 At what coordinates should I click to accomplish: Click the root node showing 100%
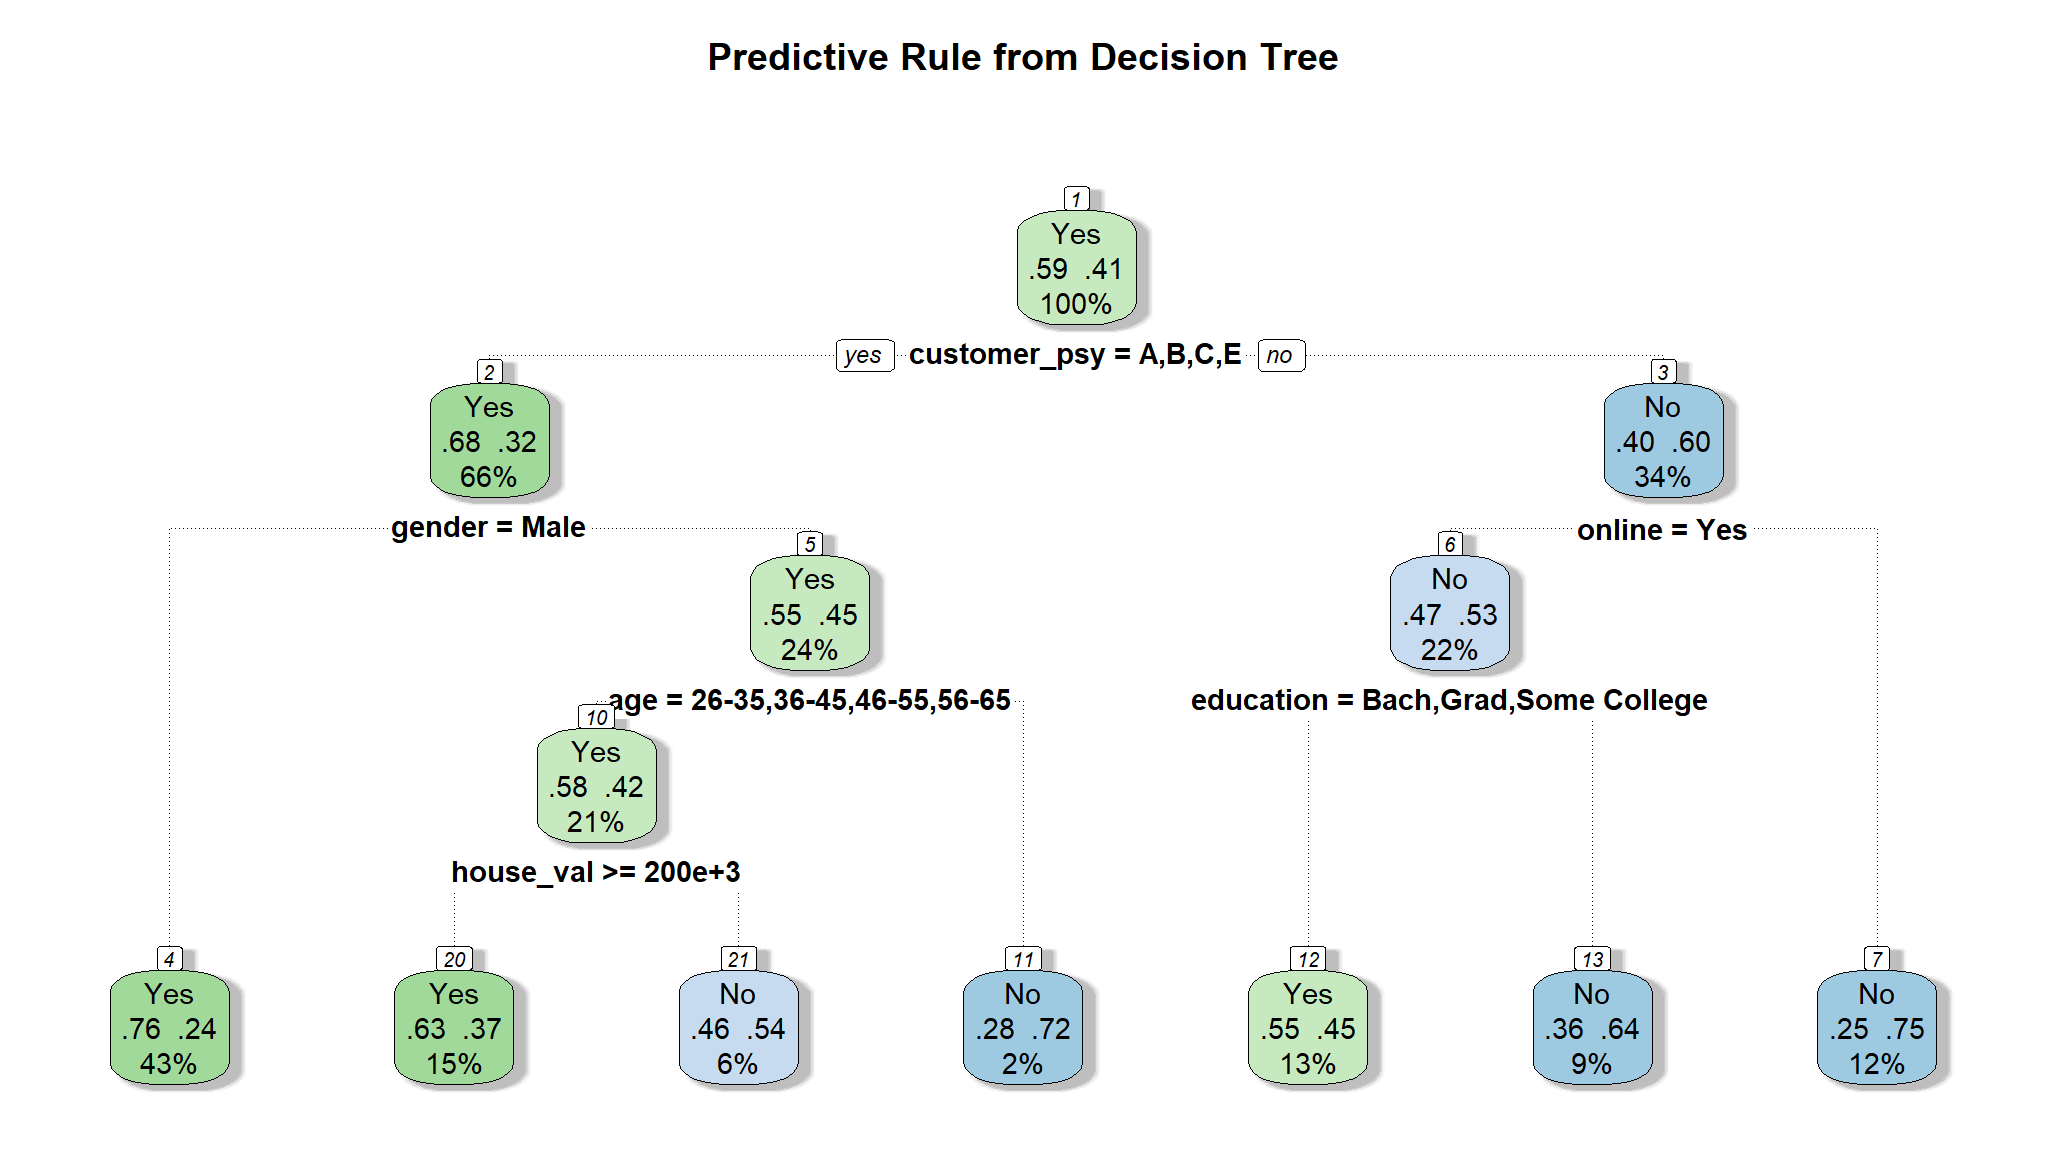(1076, 268)
